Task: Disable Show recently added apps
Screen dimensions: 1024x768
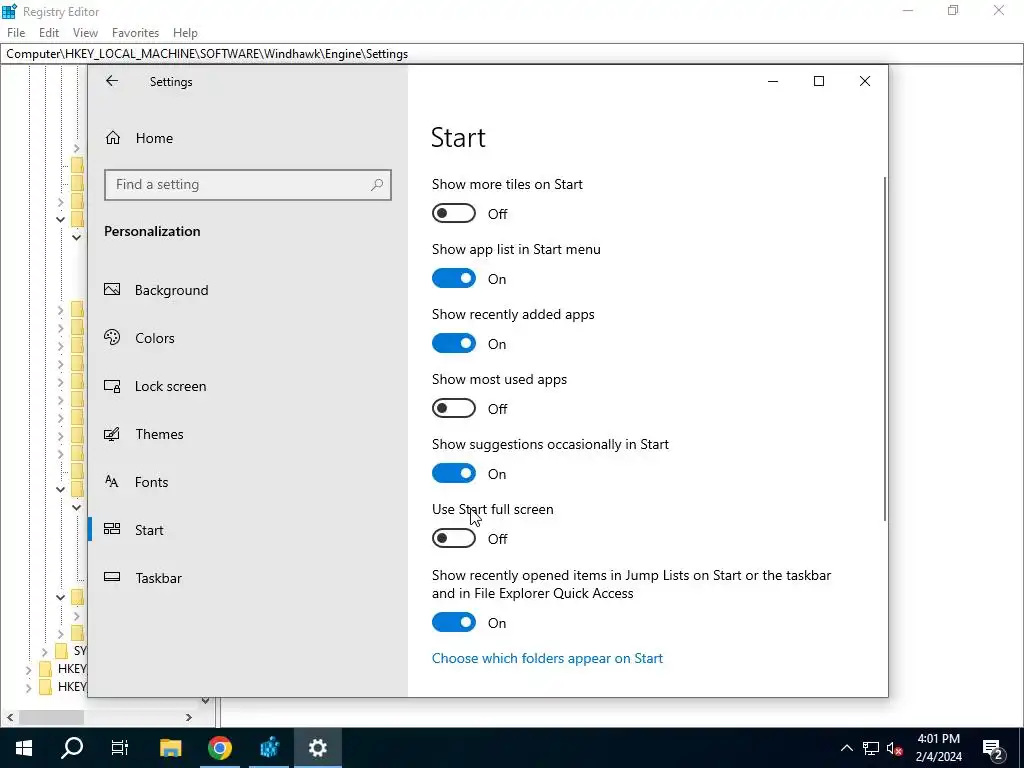Action: (454, 344)
